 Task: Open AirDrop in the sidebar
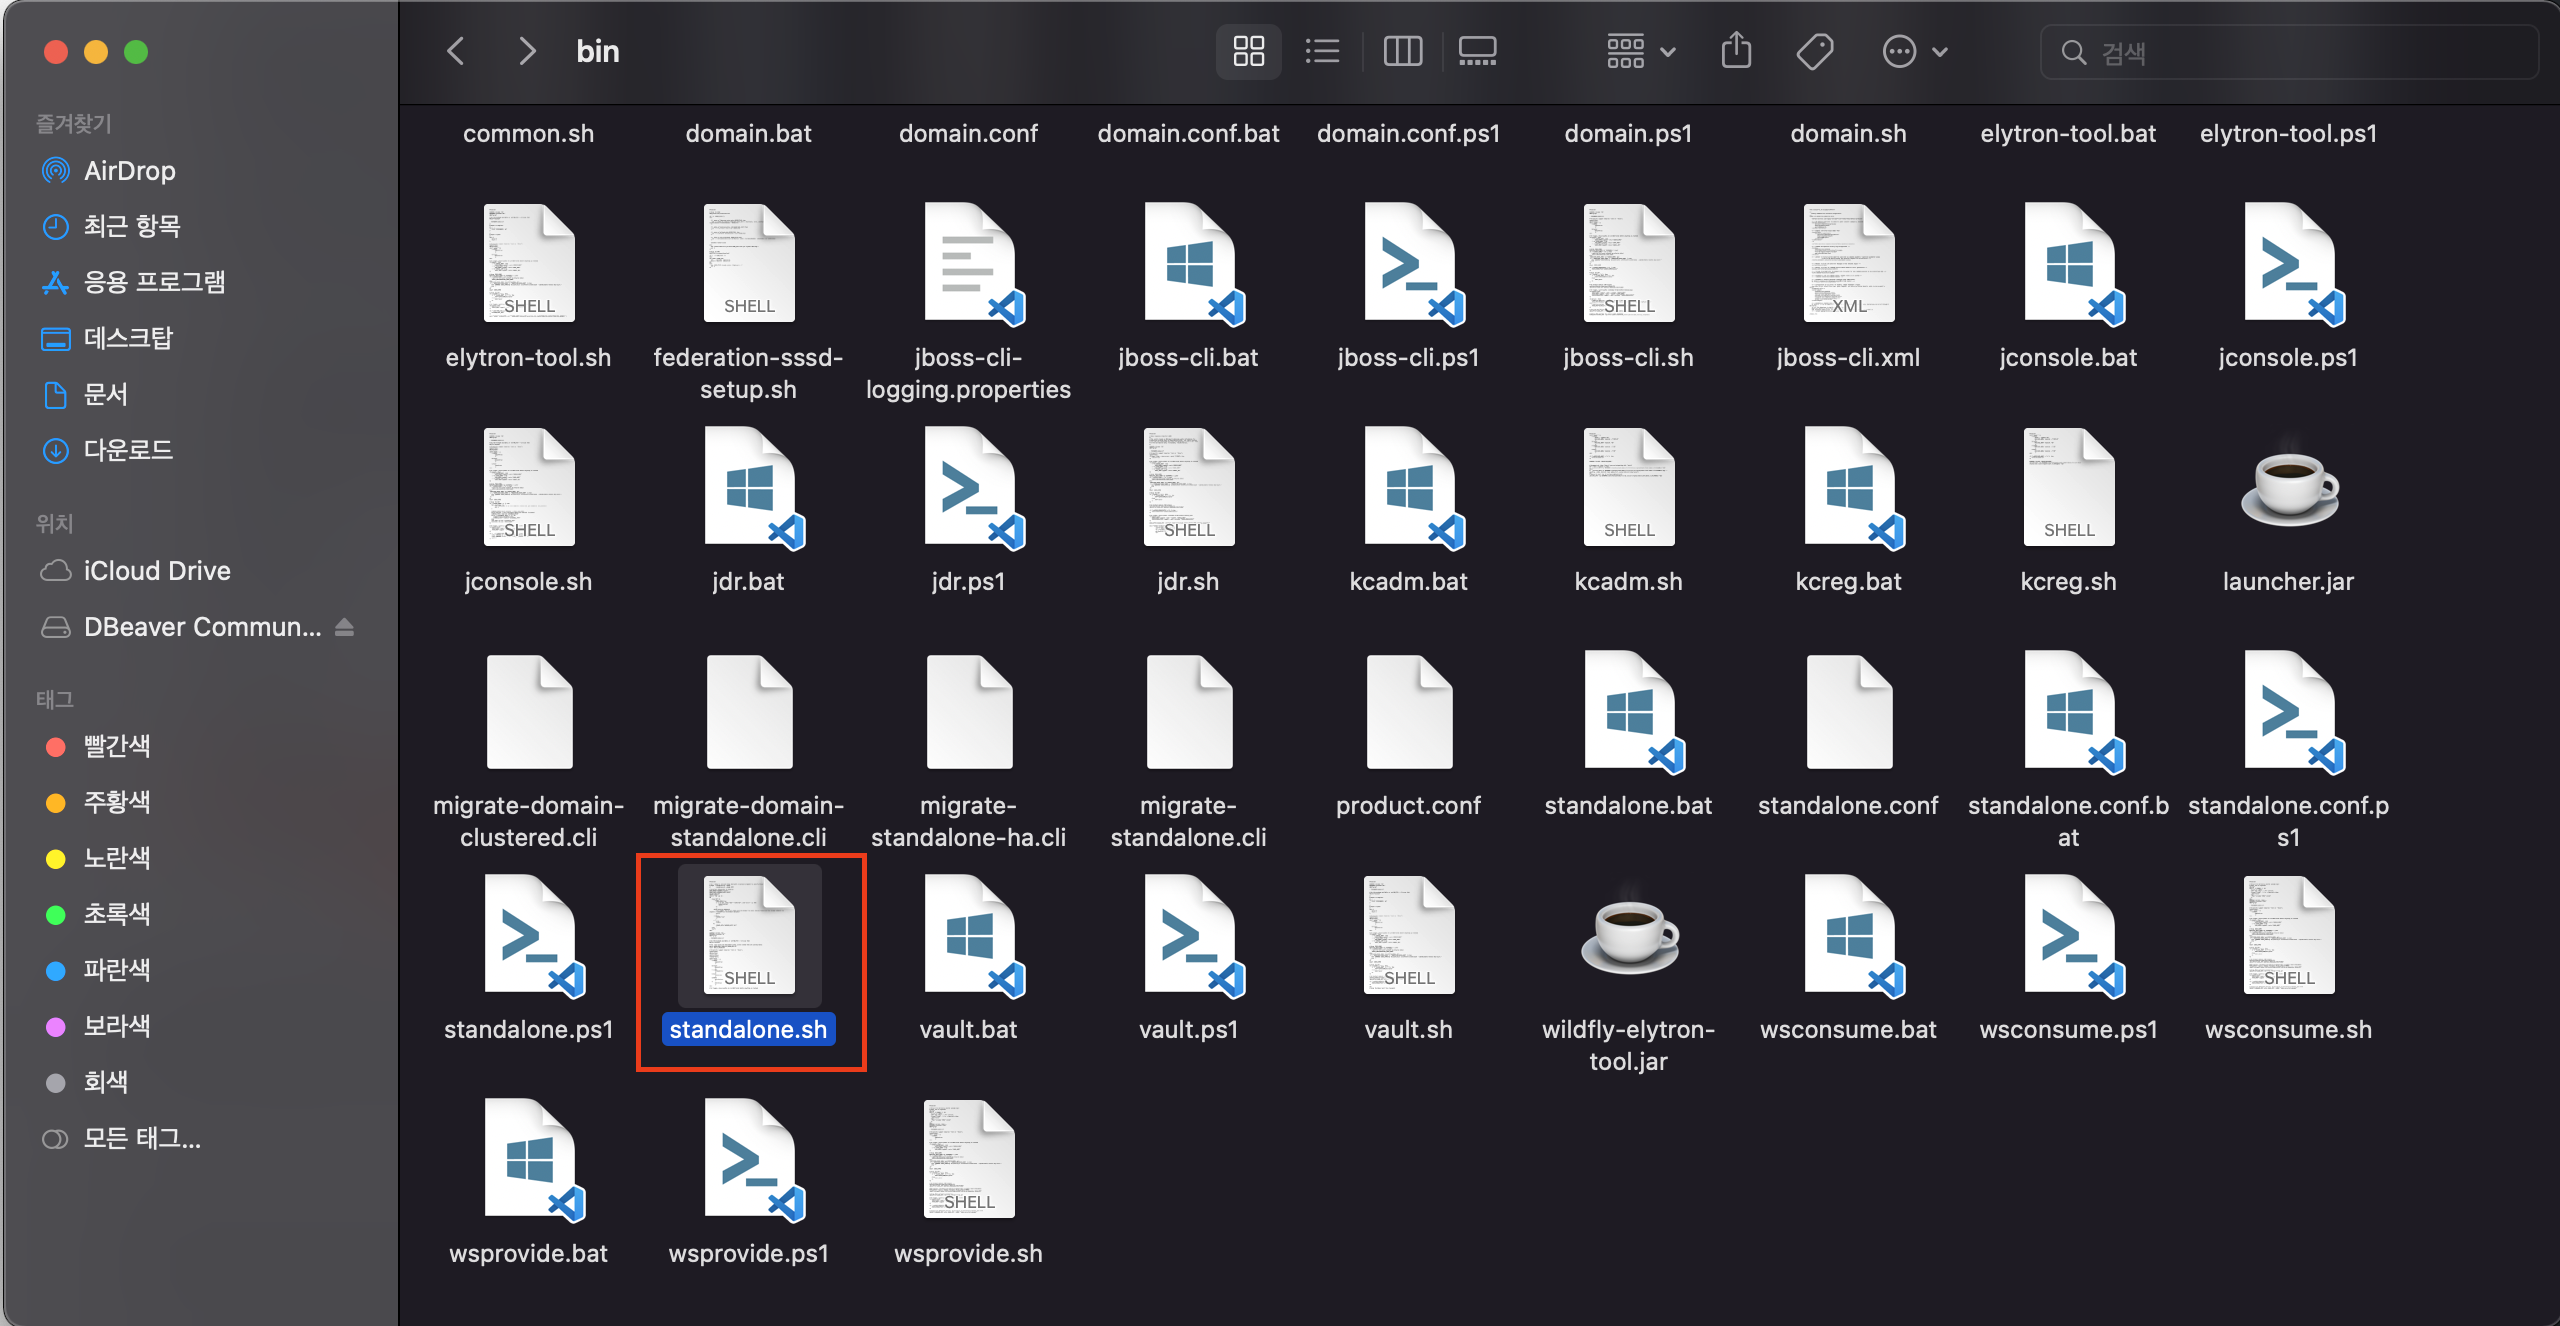click(129, 171)
